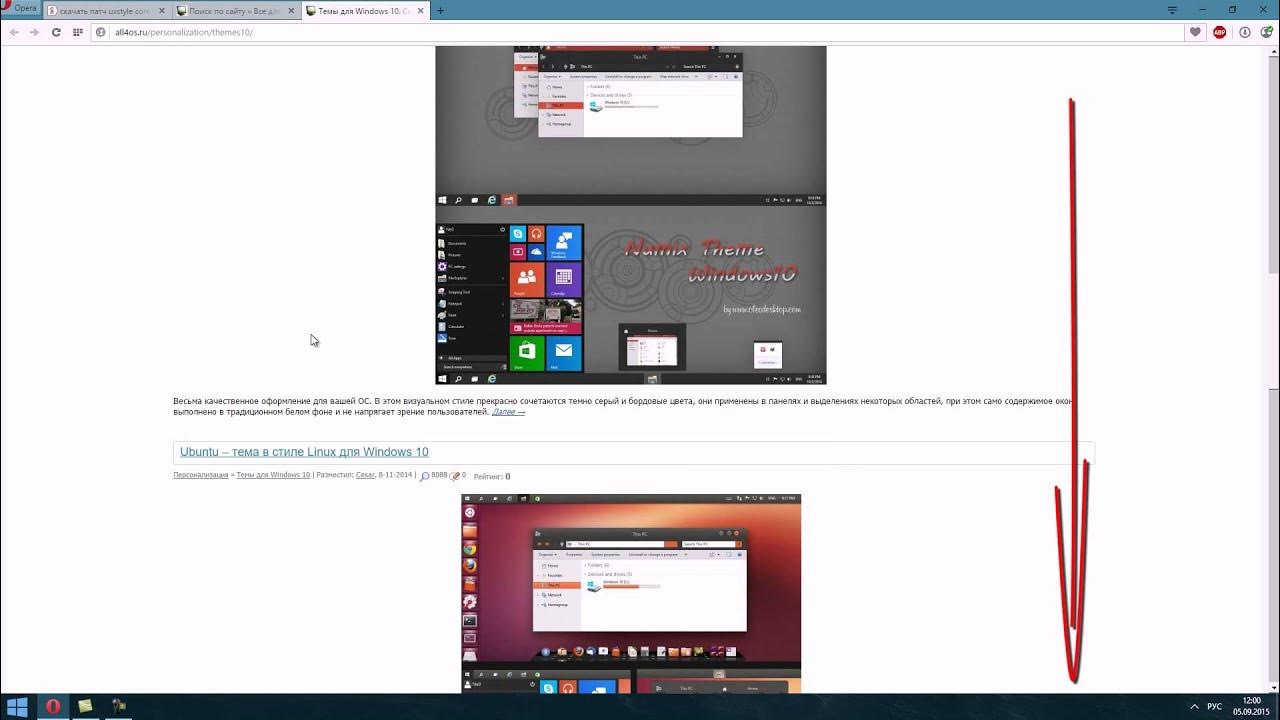Switch the РУС input language

[x=1214, y=706]
